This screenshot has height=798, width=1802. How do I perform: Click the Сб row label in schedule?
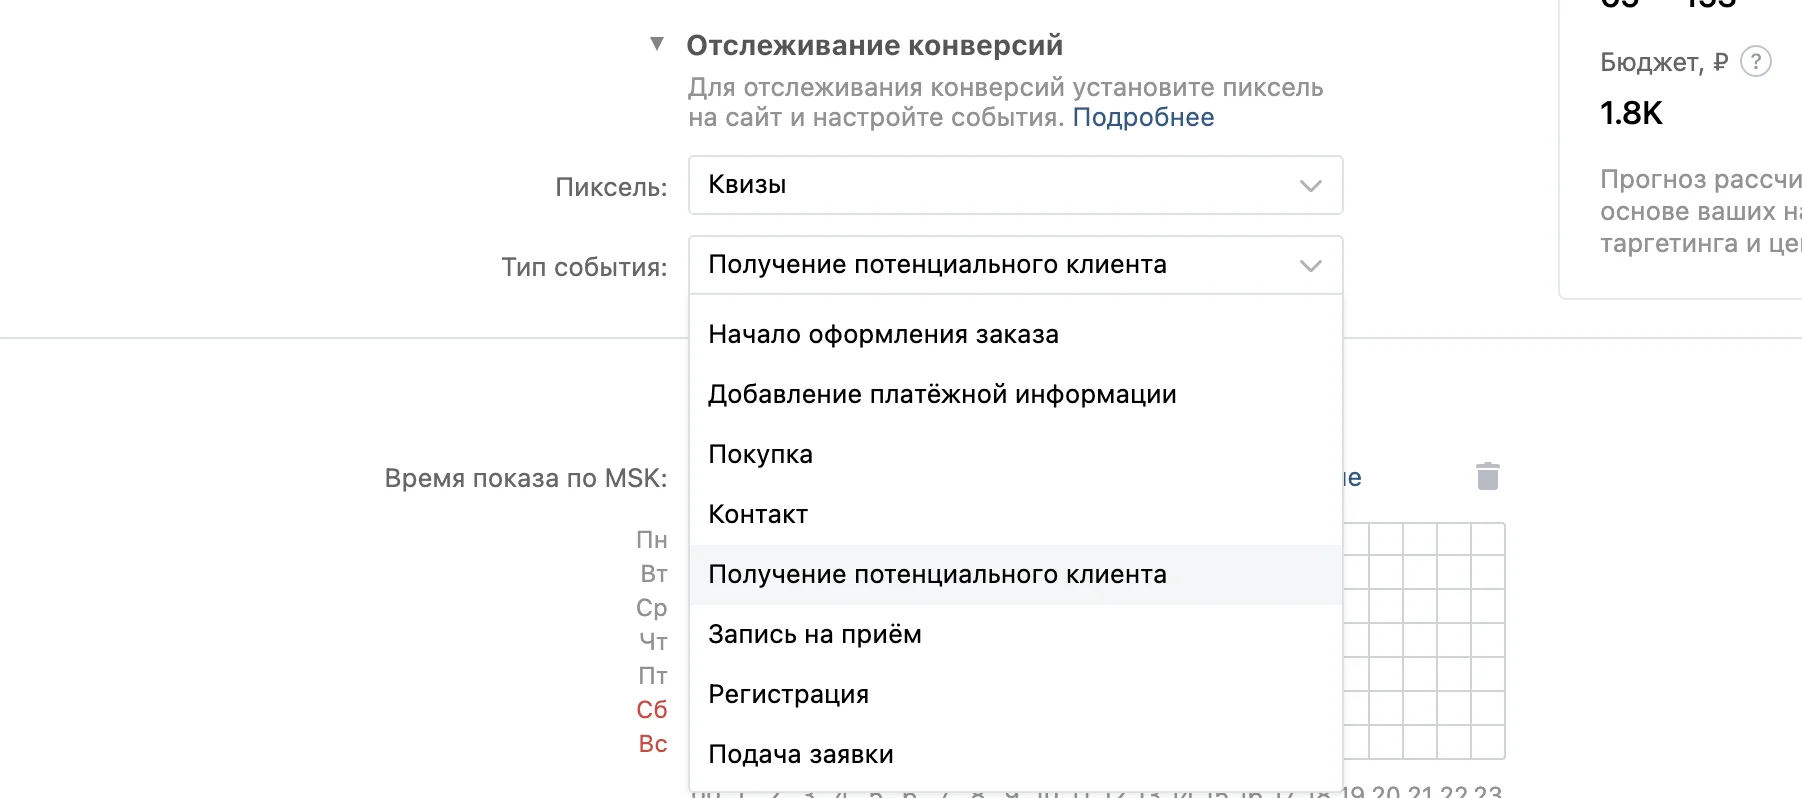(x=652, y=710)
